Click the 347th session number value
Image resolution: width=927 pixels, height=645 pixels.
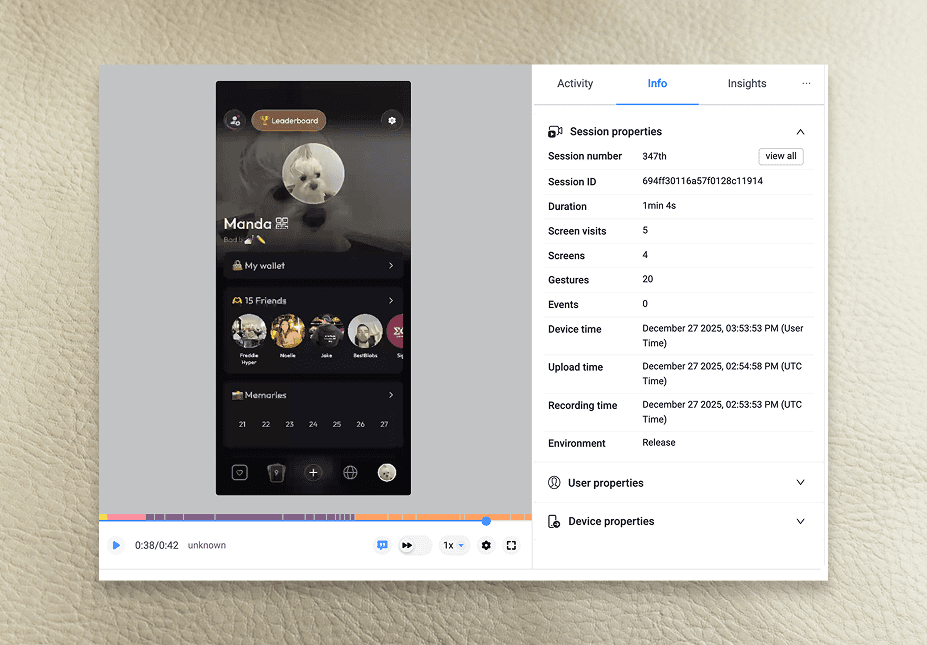[654, 156]
